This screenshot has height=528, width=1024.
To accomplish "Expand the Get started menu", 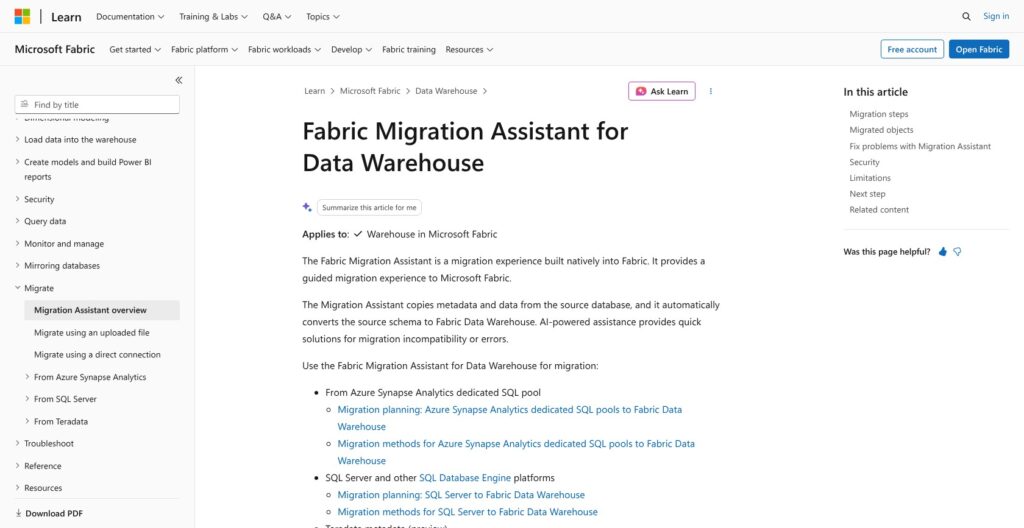I will click(135, 50).
